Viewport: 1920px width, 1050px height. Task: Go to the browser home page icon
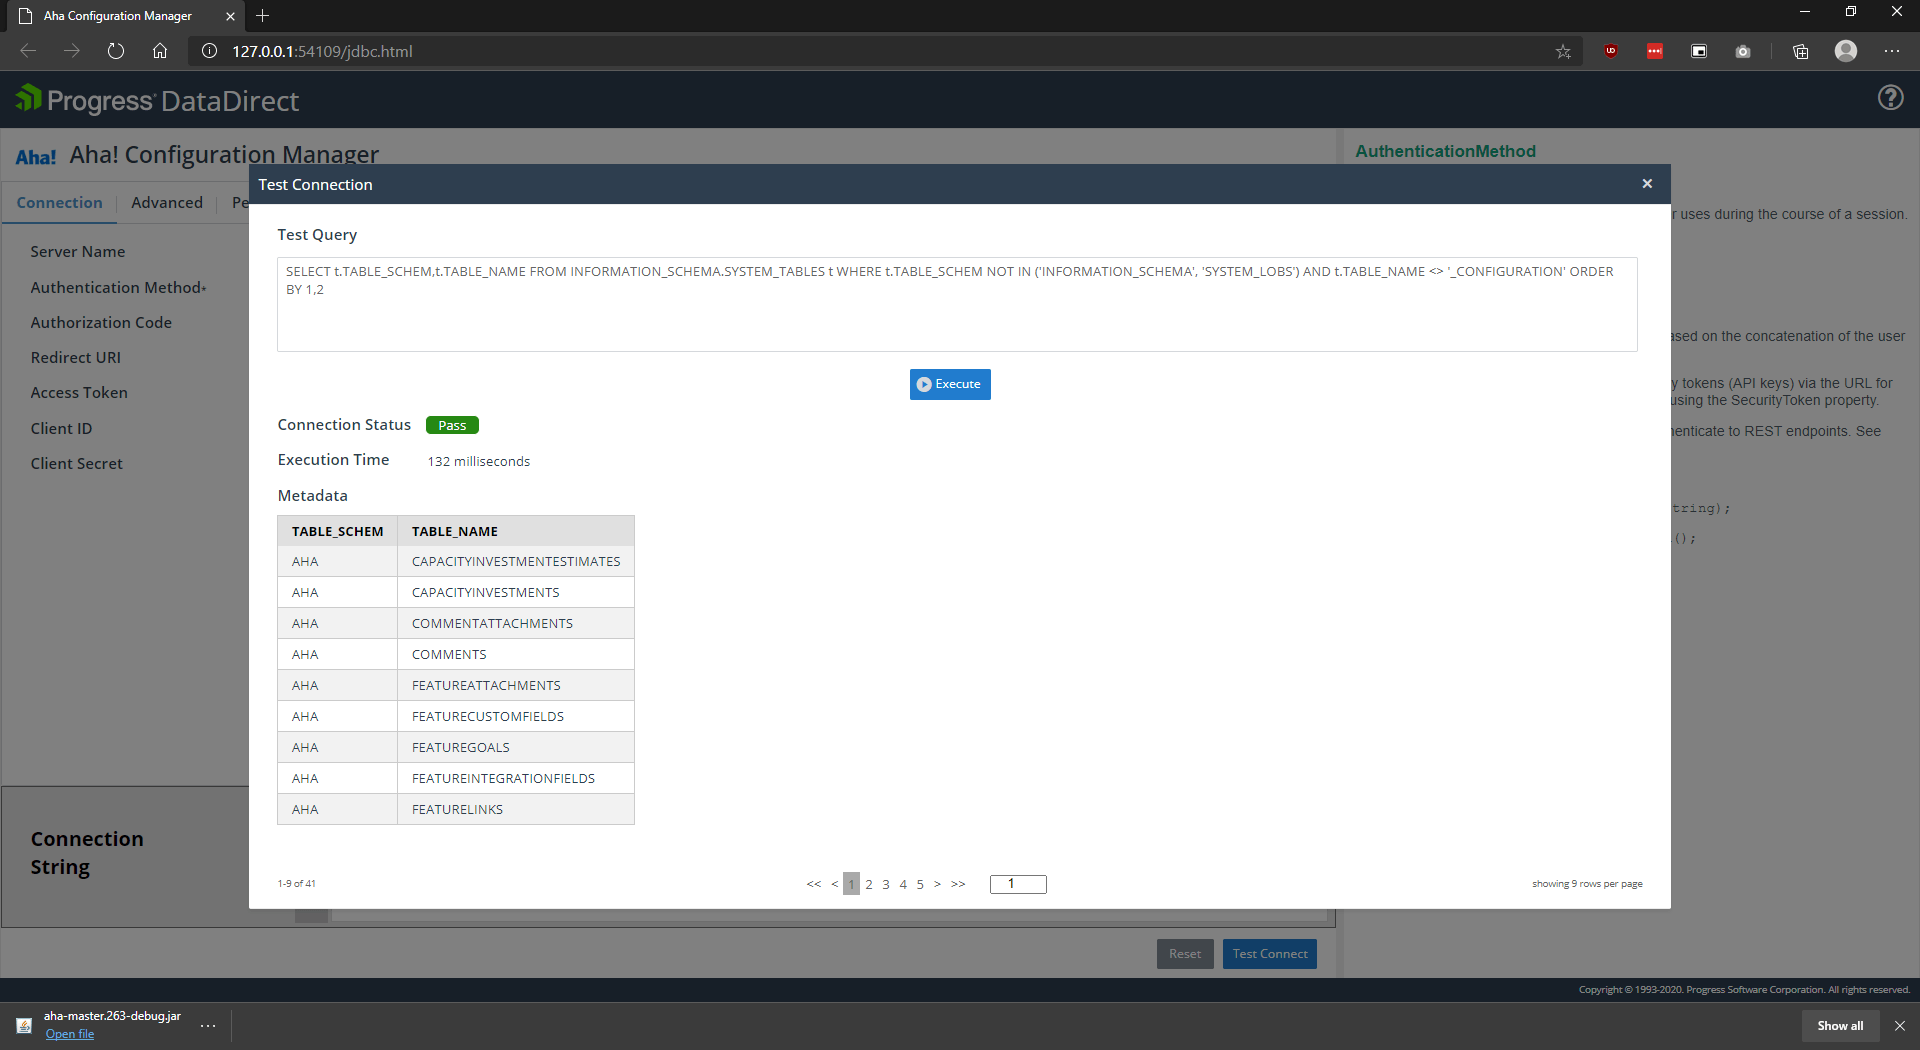point(160,51)
